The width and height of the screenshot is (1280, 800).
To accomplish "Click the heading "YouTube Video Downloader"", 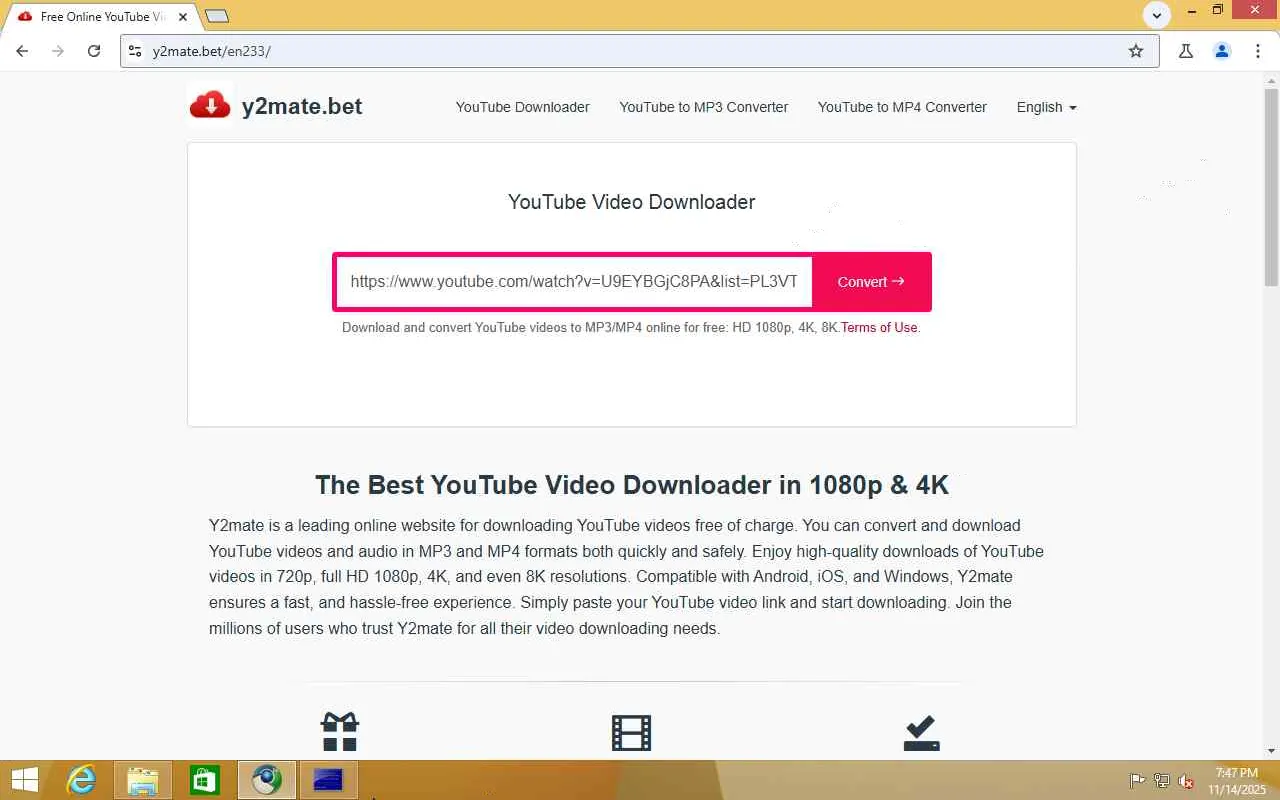I will [x=632, y=202].
